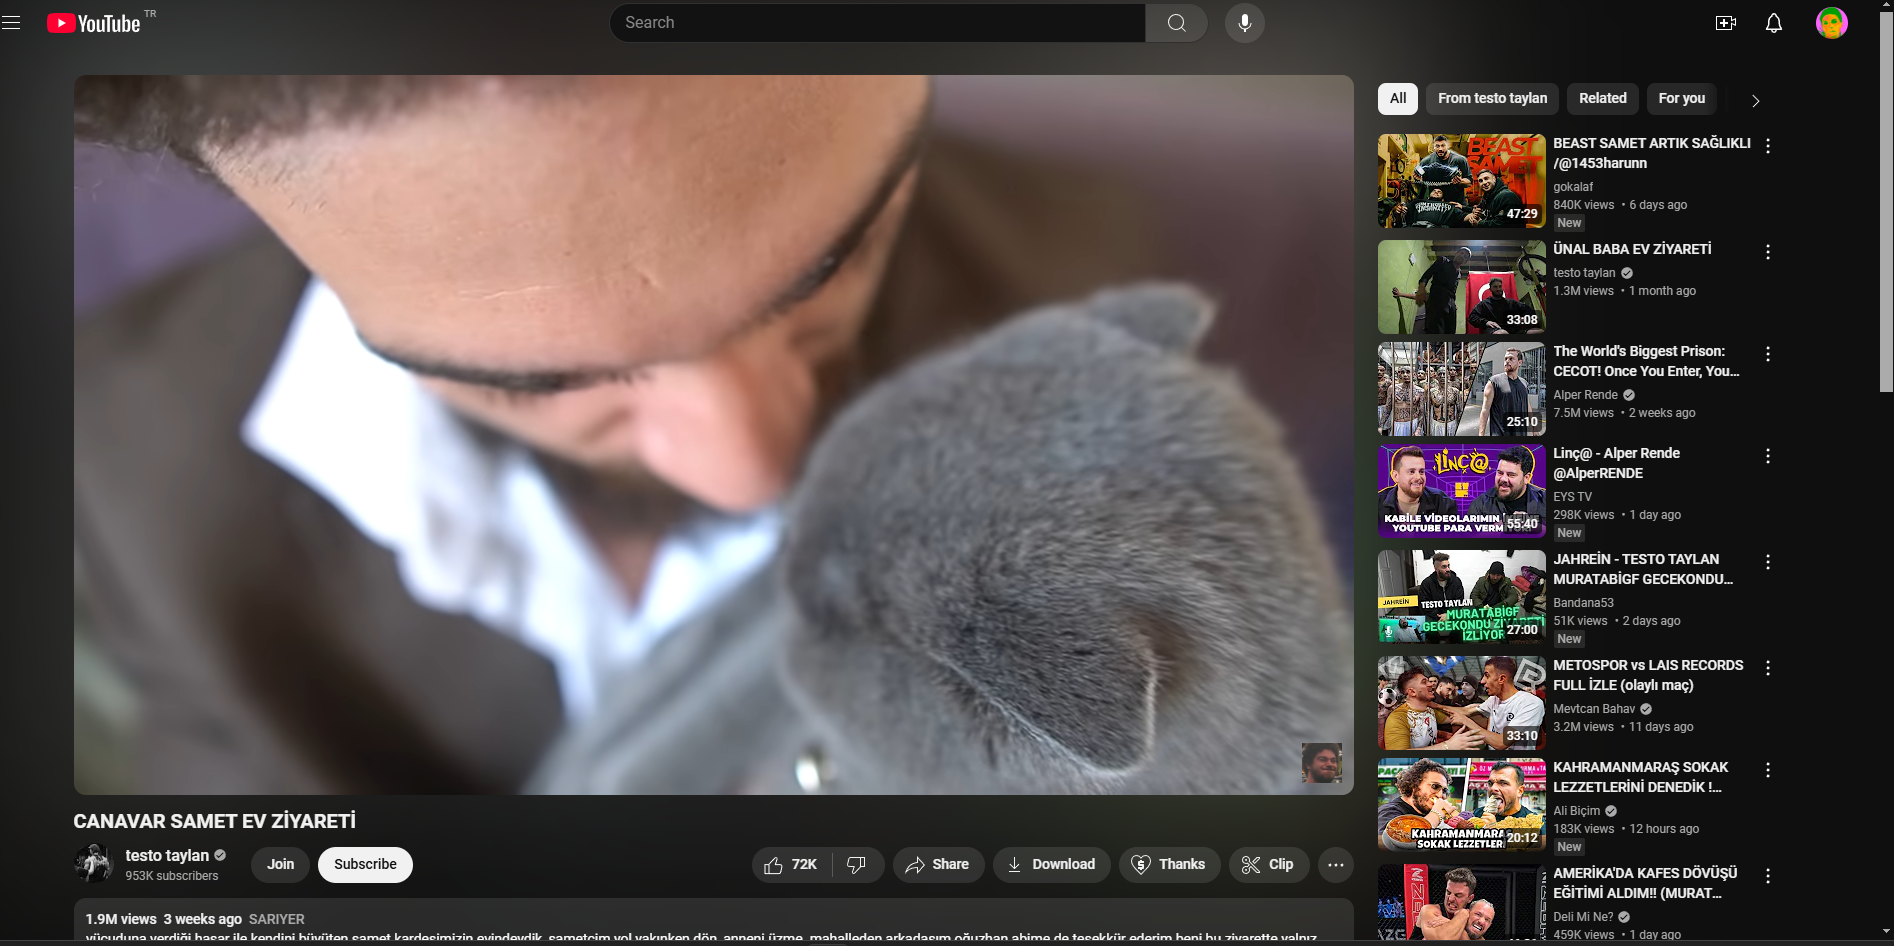This screenshot has width=1894, height=946.
Task: Click the 1.9M views description text
Action: tap(121, 919)
